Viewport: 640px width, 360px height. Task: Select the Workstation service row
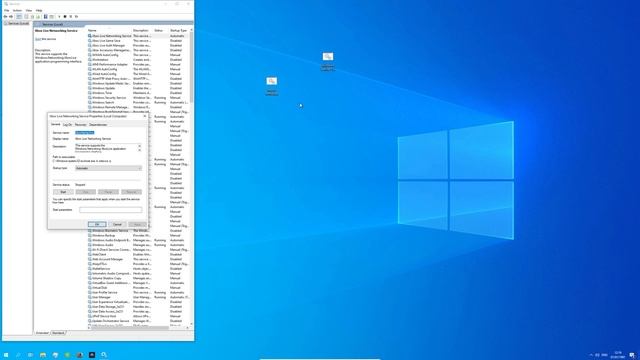138,60
